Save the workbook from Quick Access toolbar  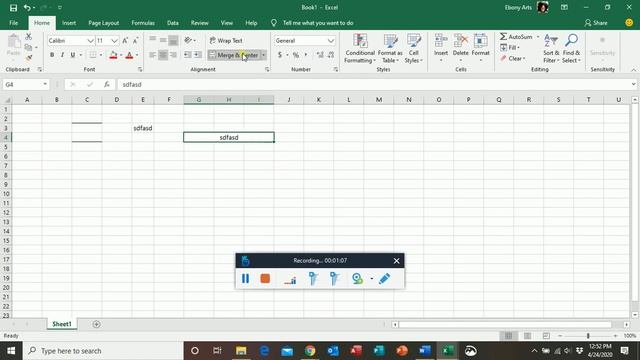(13, 7)
